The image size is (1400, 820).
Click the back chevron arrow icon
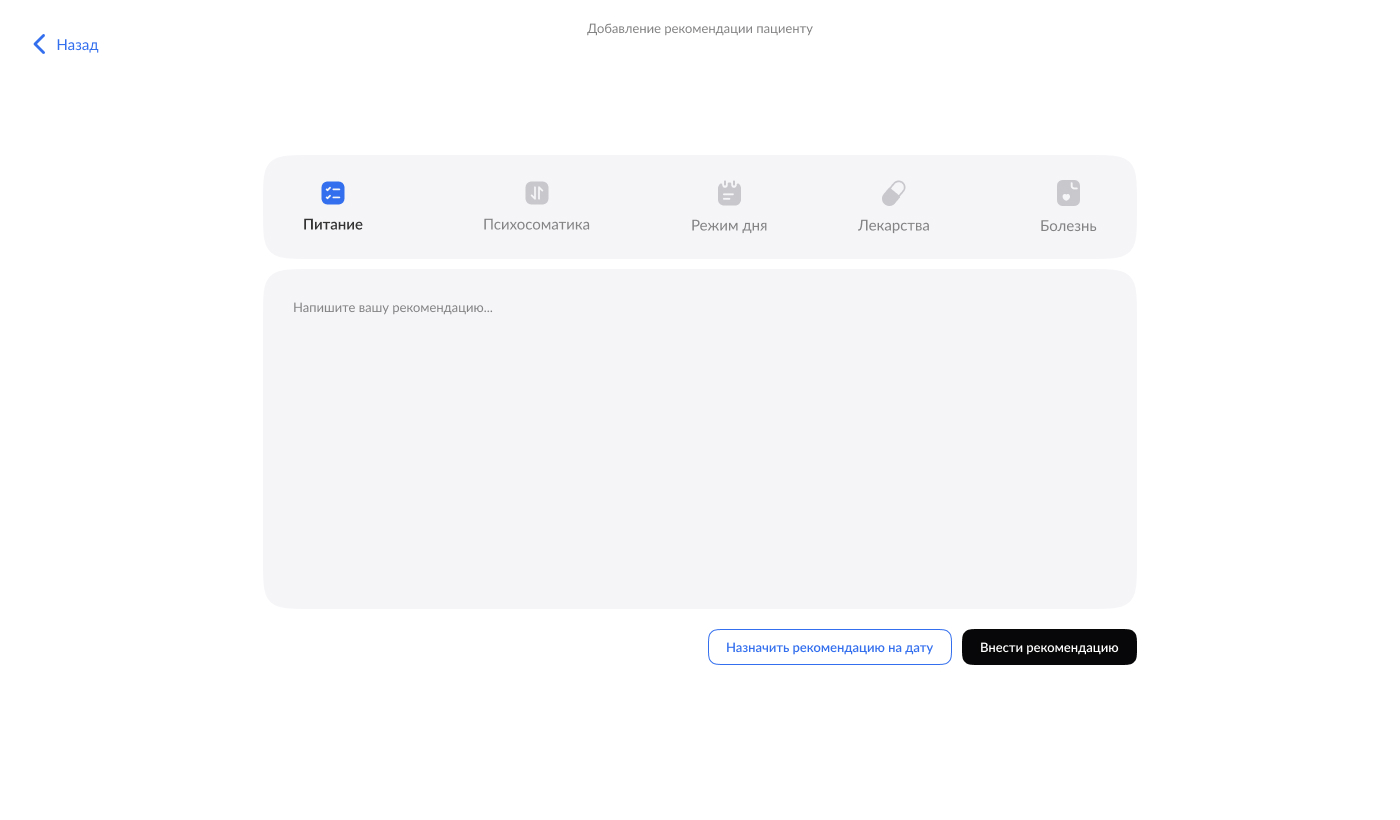point(40,44)
